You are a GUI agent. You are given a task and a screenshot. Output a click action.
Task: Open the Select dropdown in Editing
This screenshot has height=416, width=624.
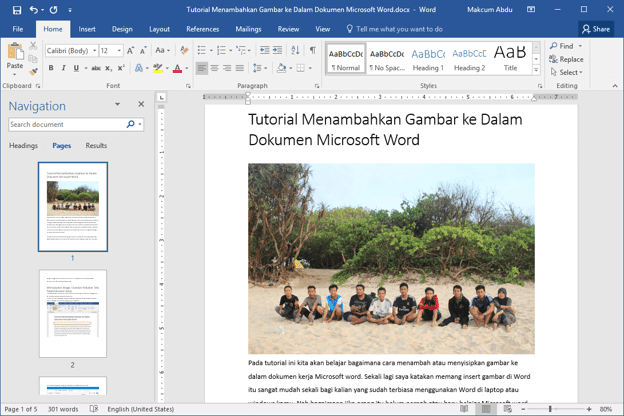566,72
